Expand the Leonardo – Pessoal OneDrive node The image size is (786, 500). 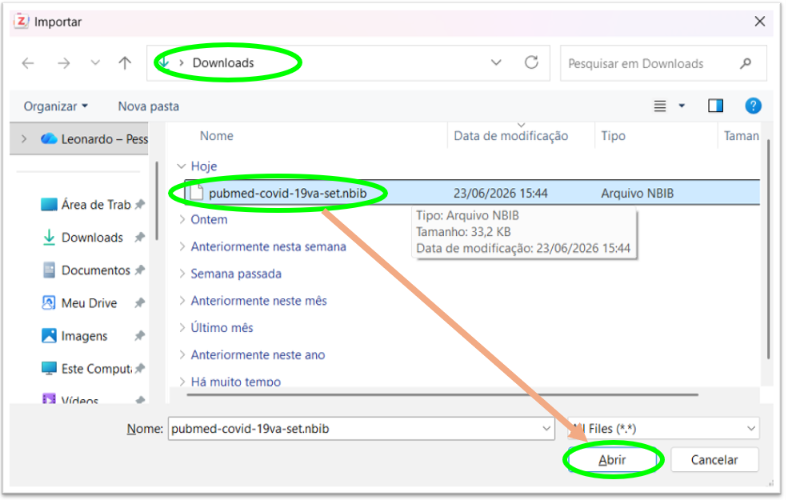(x=24, y=139)
